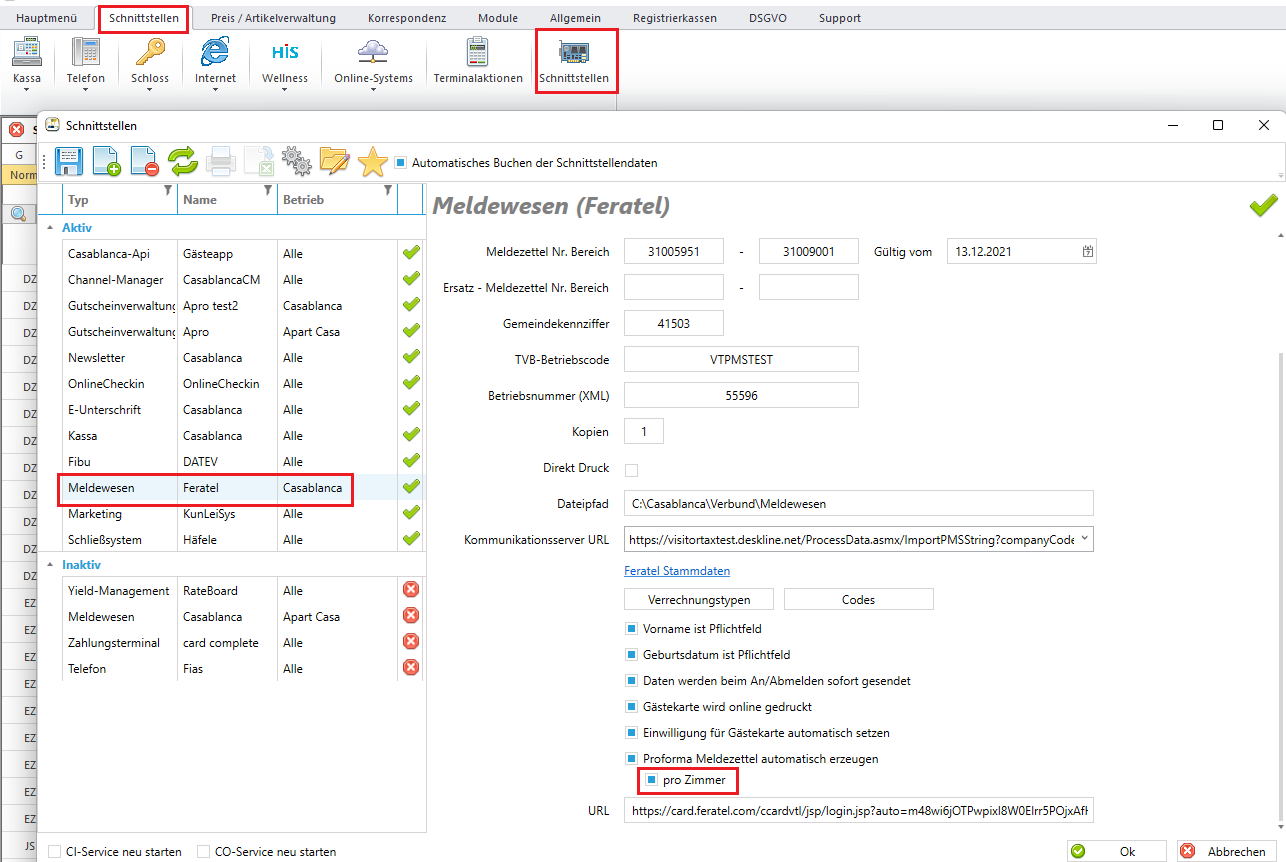Open the folder with pencil icon

click(x=334, y=161)
